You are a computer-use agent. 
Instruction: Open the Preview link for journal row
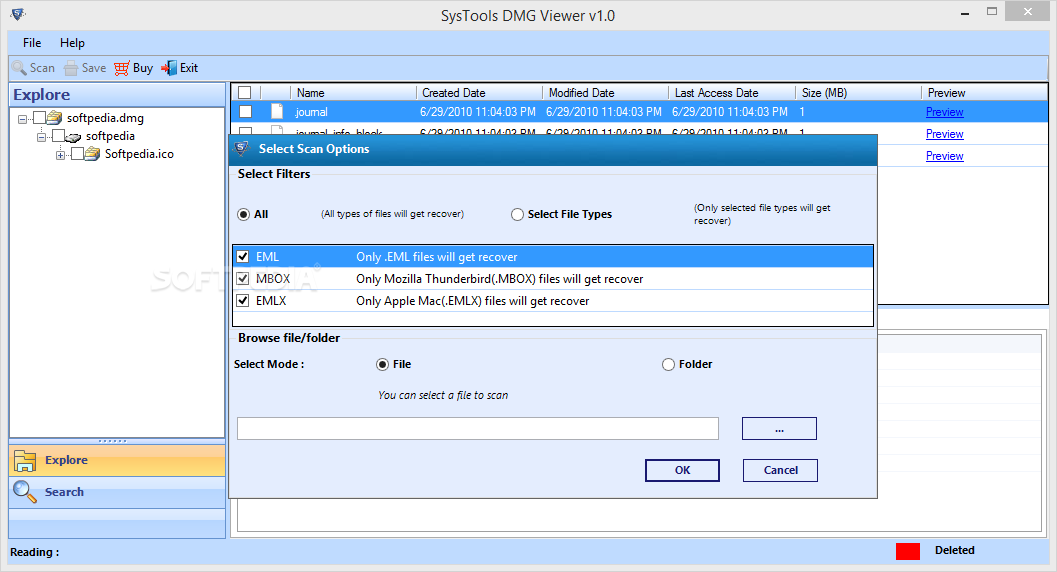point(944,112)
